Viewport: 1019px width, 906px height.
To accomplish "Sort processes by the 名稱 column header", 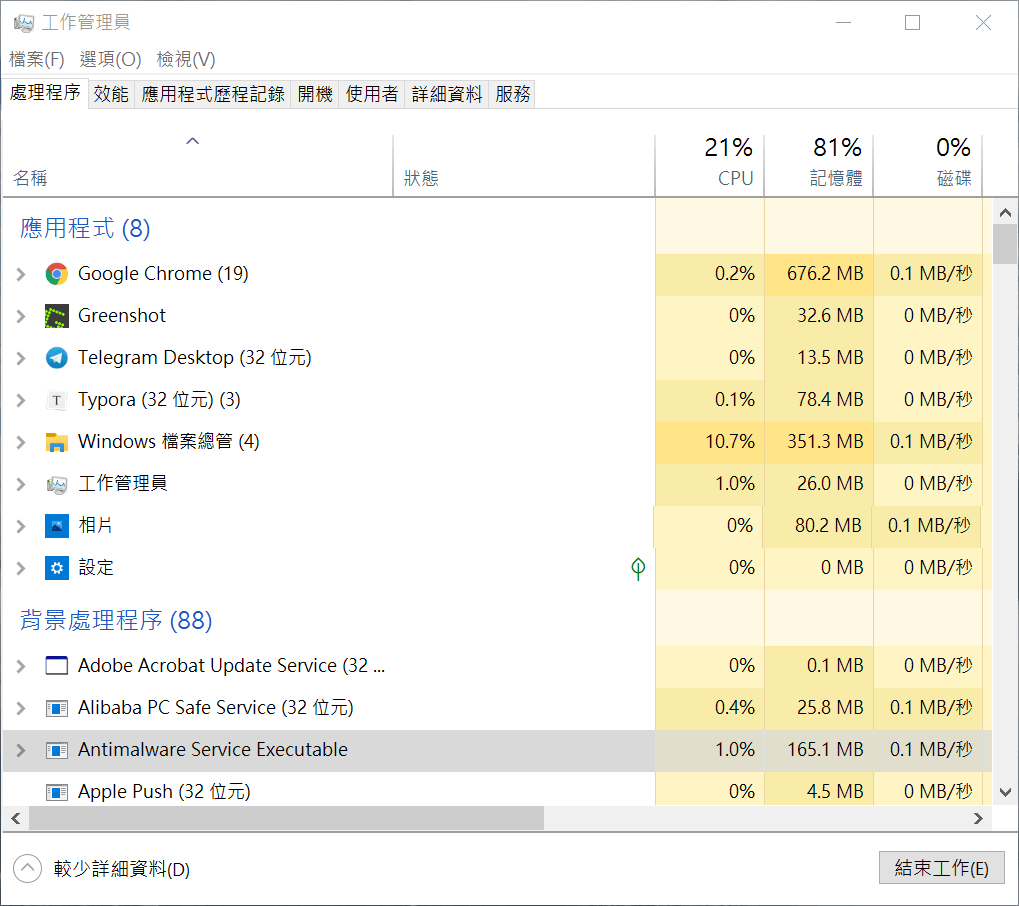I will point(198,165).
